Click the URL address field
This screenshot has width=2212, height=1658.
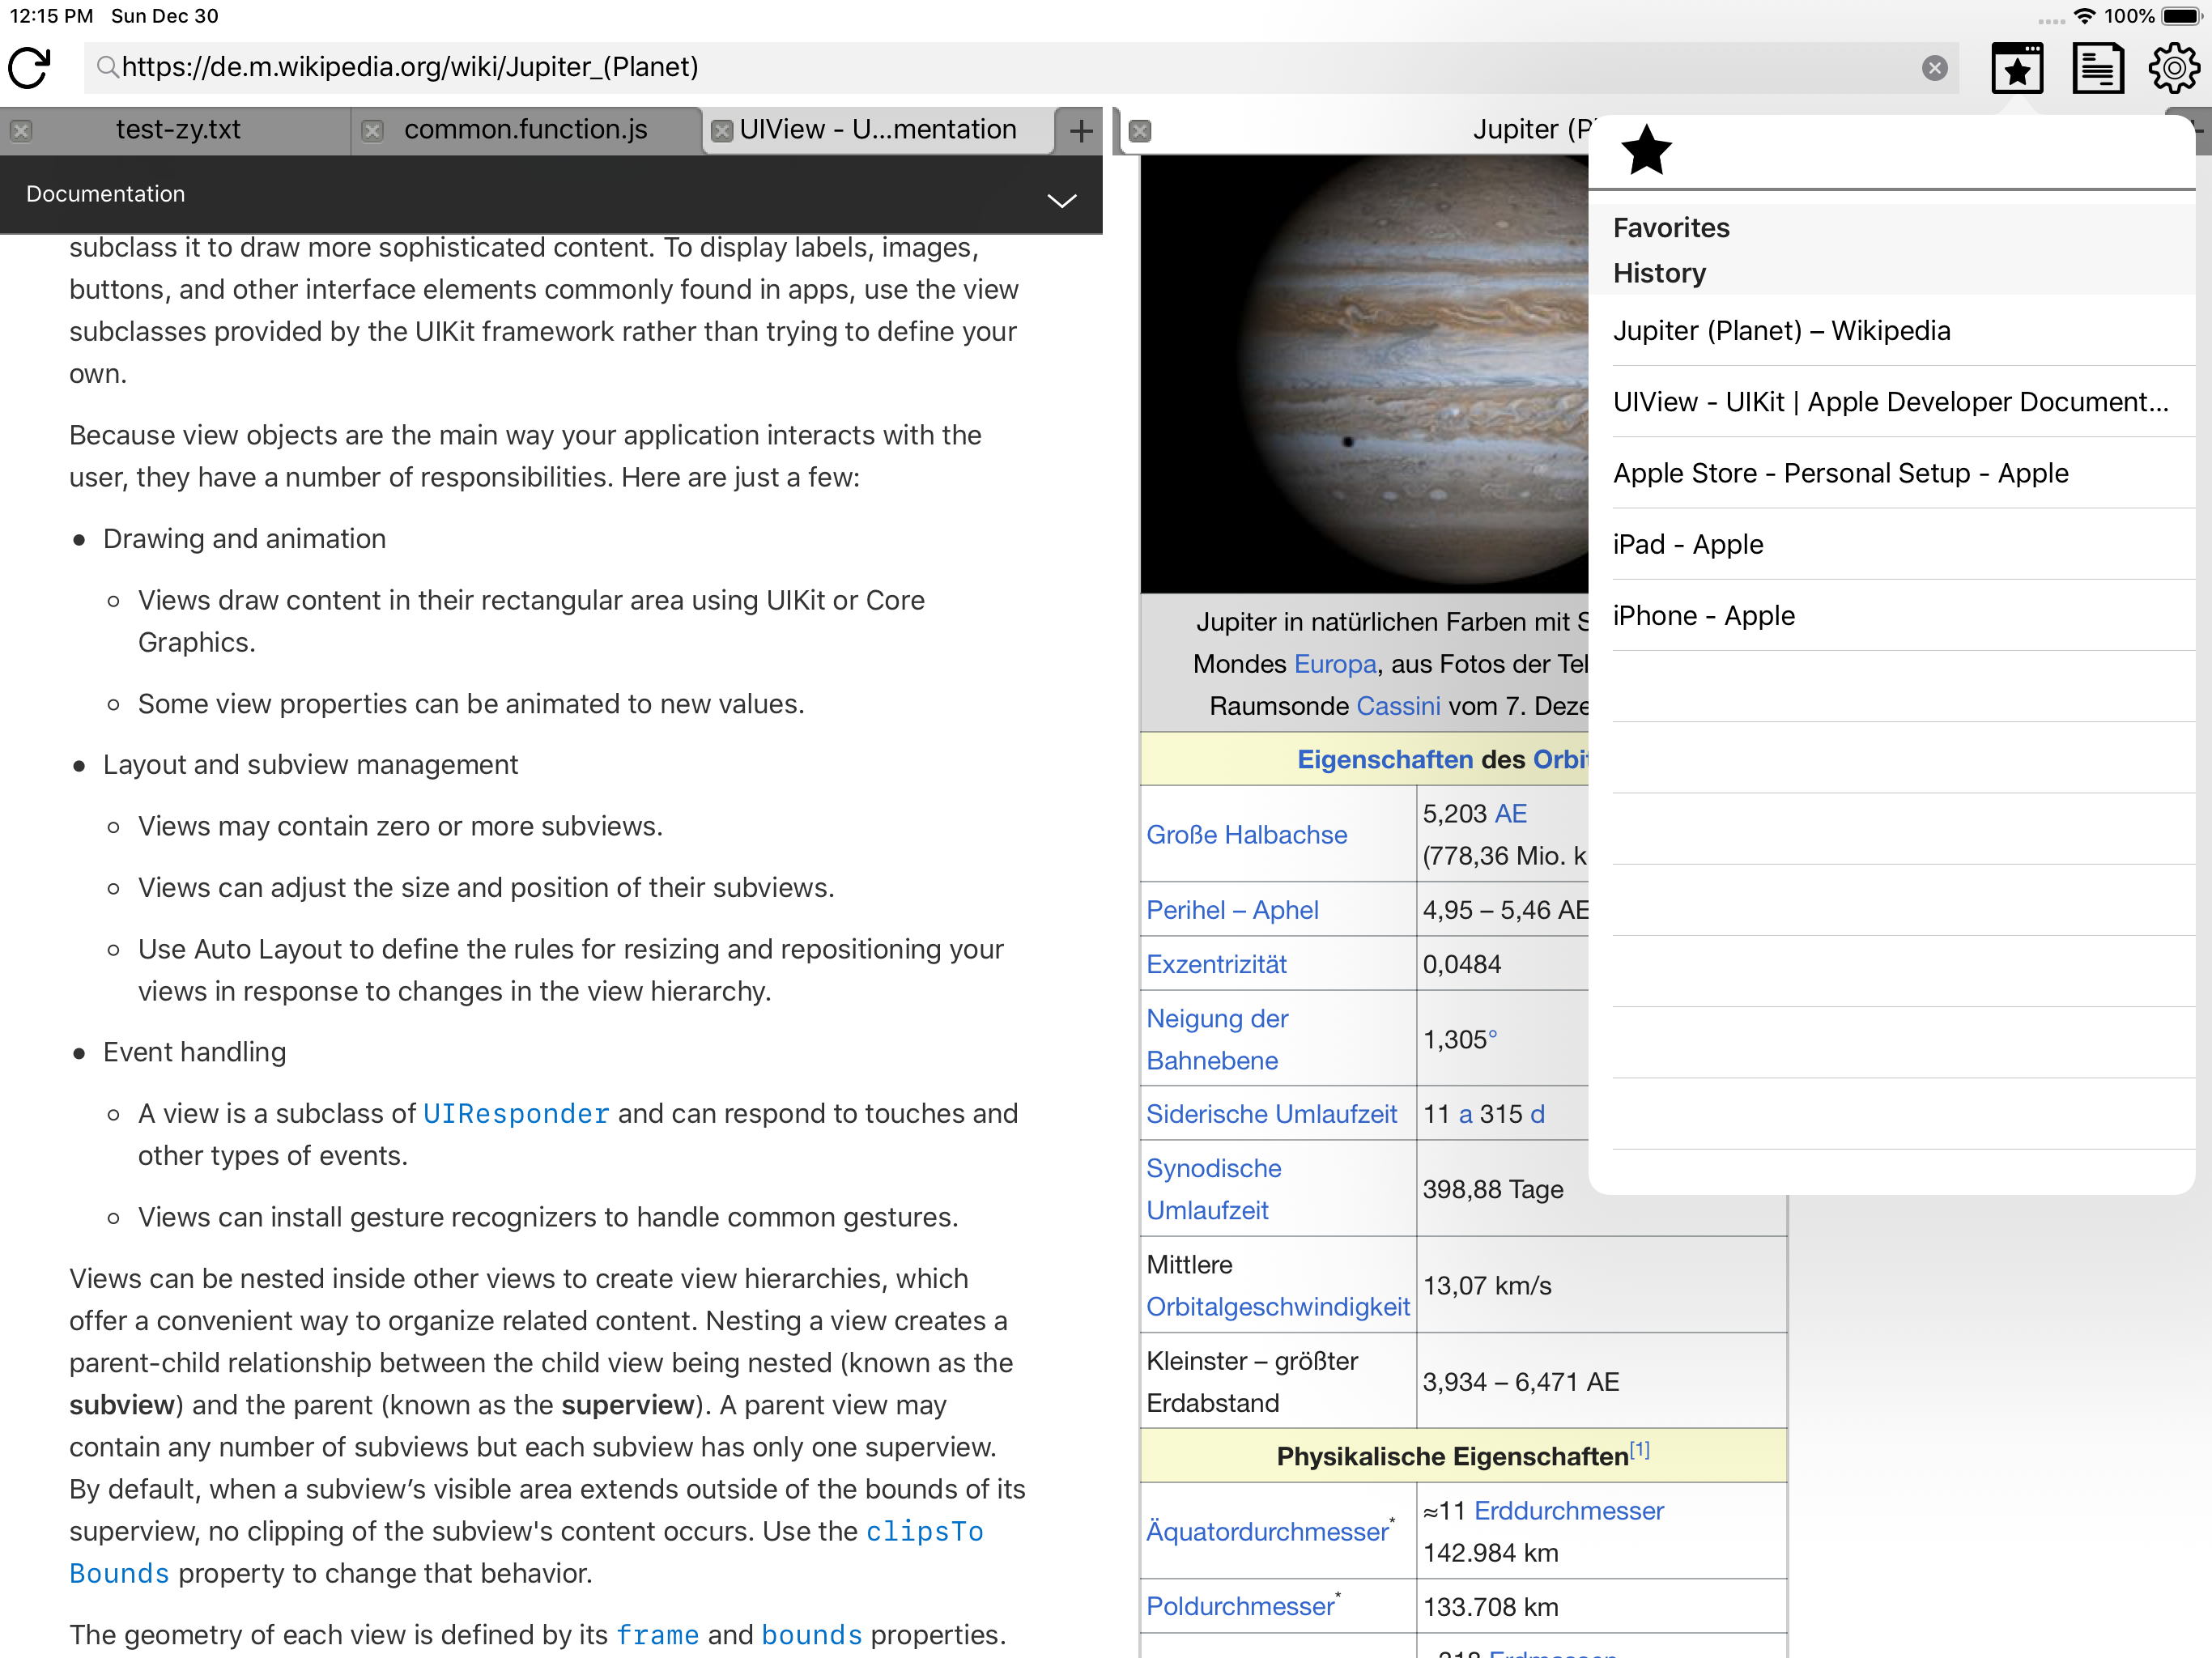tap(1000, 67)
